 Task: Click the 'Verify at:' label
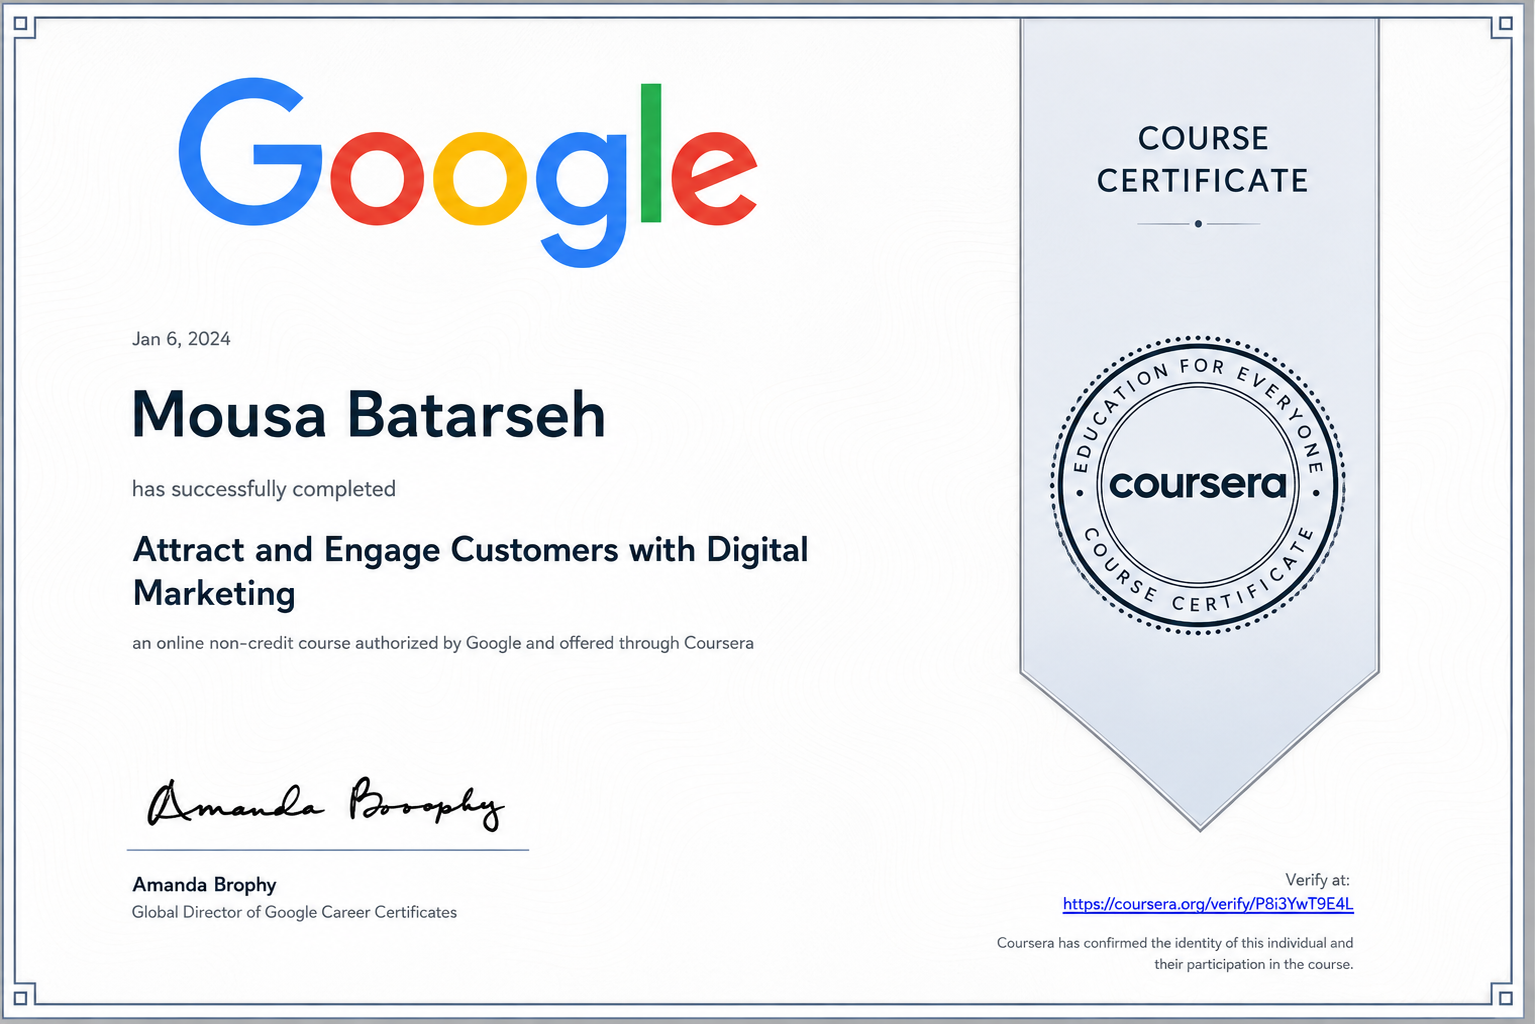click(1317, 880)
